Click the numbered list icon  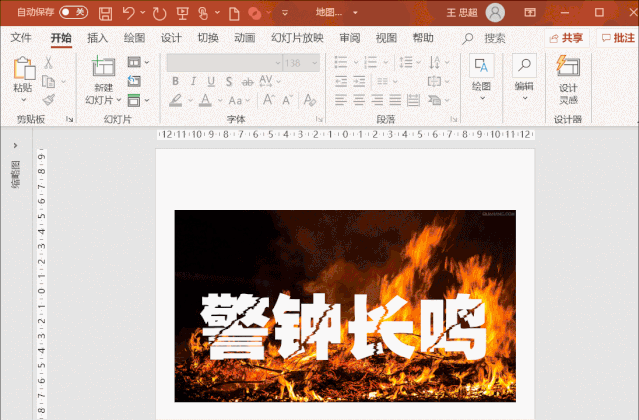pyautogui.click(x=370, y=62)
